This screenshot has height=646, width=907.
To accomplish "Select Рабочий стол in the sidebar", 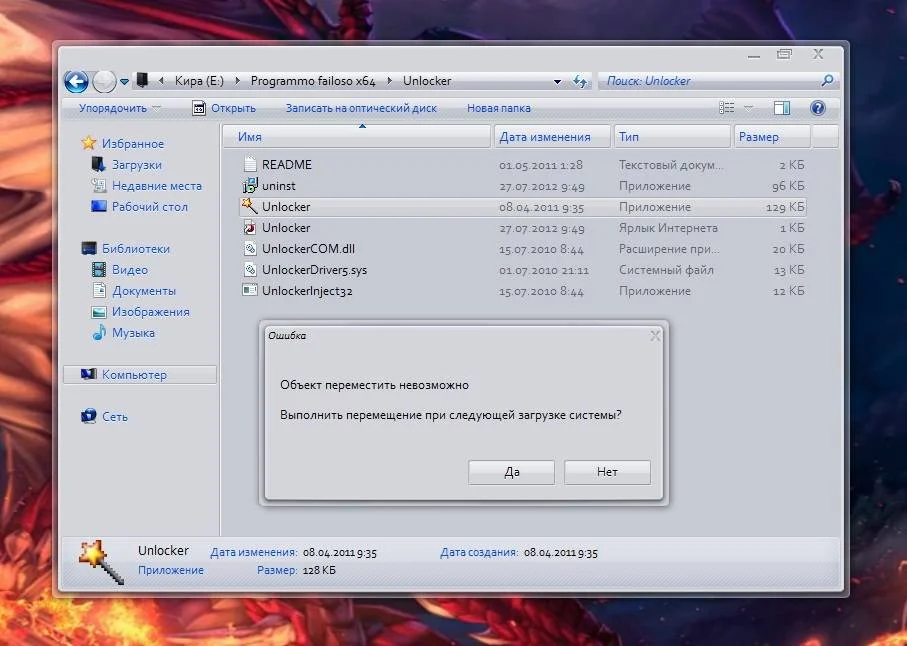I will [x=149, y=207].
